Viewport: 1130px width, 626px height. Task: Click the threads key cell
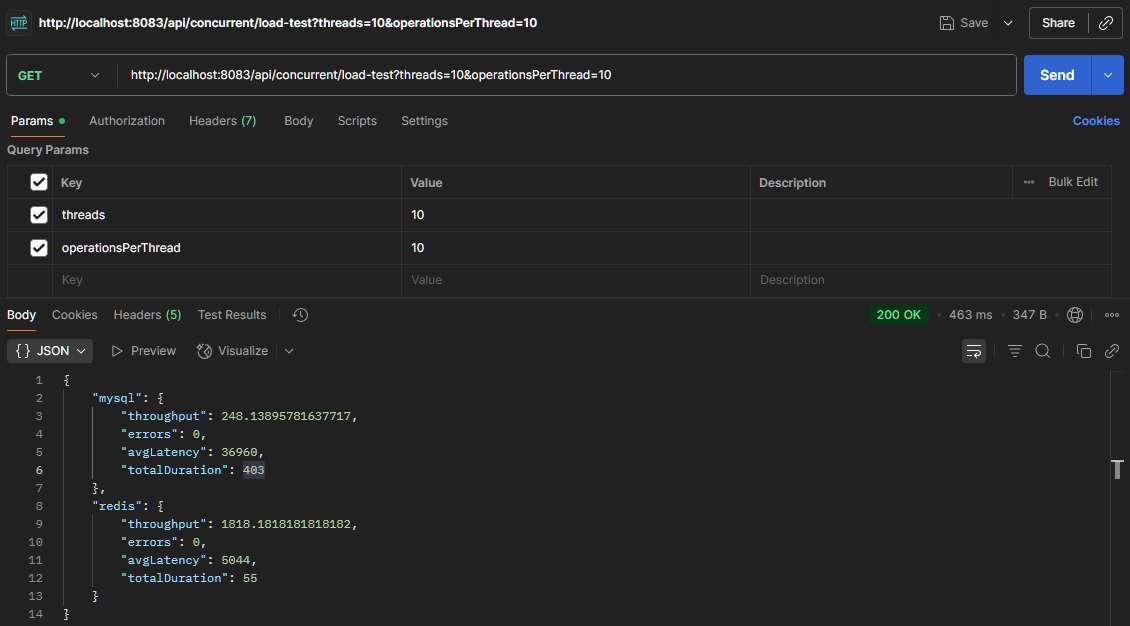point(226,215)
